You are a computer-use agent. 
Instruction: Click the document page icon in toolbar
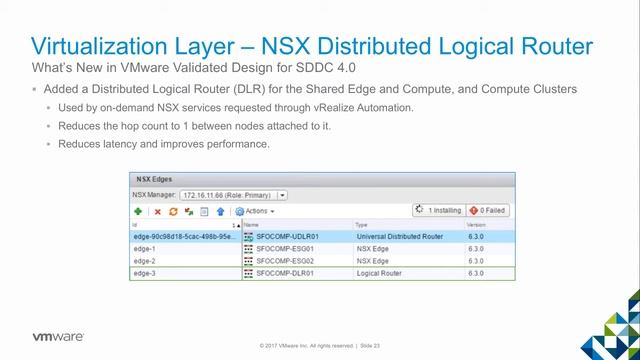[x=204, y=211]
